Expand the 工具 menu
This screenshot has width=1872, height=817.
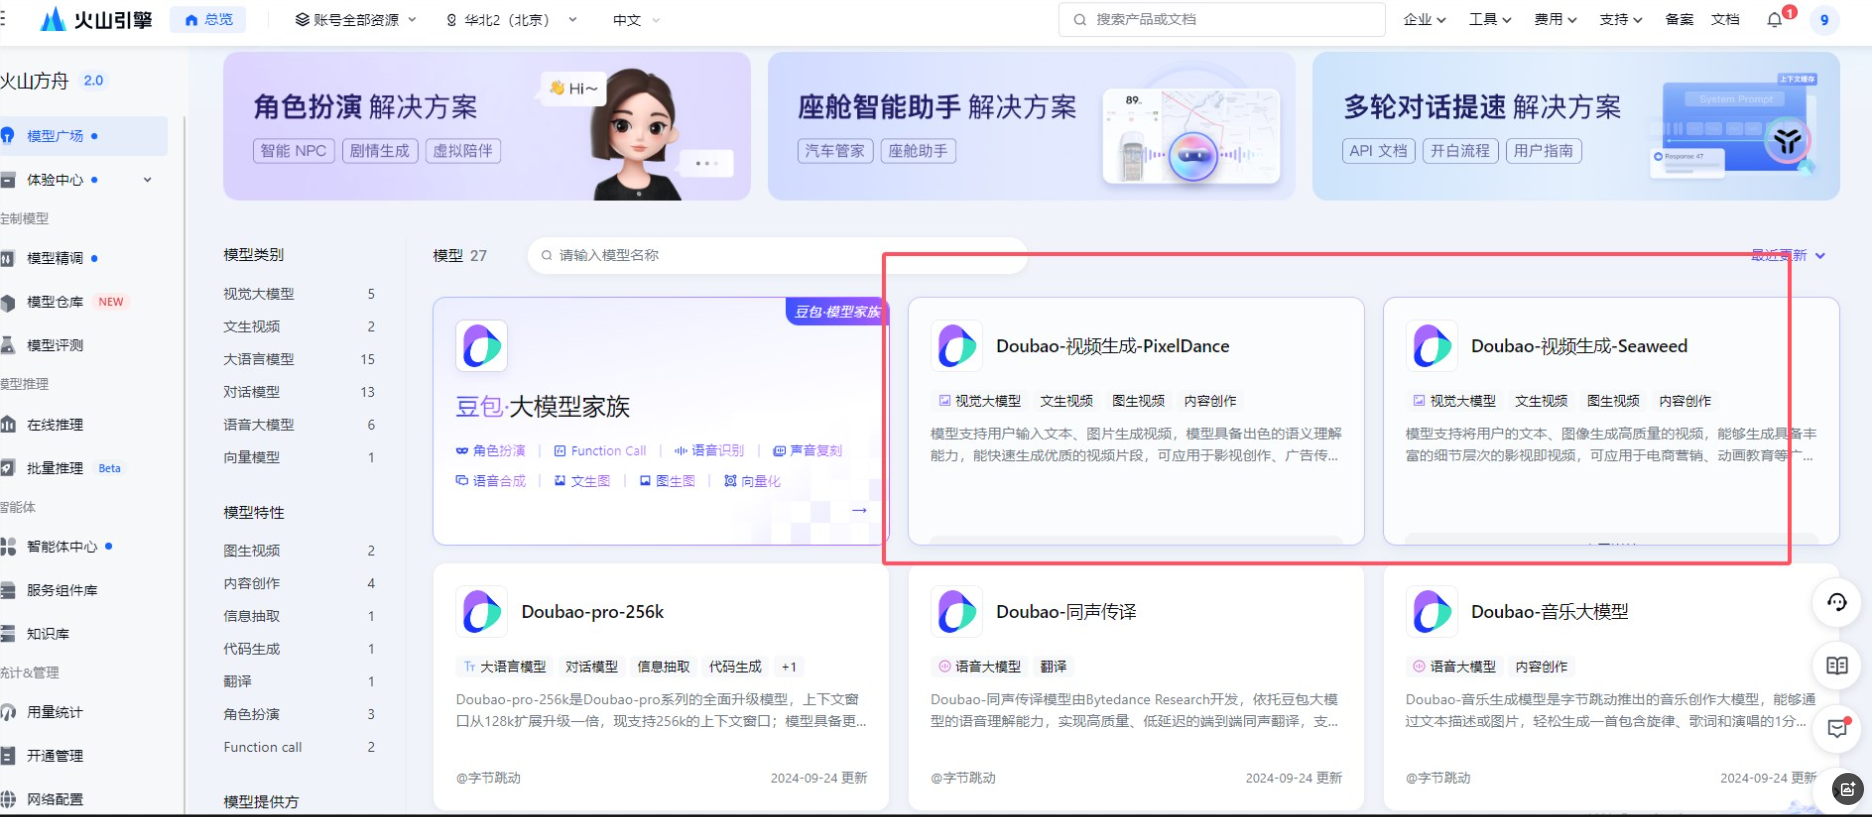1490,19
